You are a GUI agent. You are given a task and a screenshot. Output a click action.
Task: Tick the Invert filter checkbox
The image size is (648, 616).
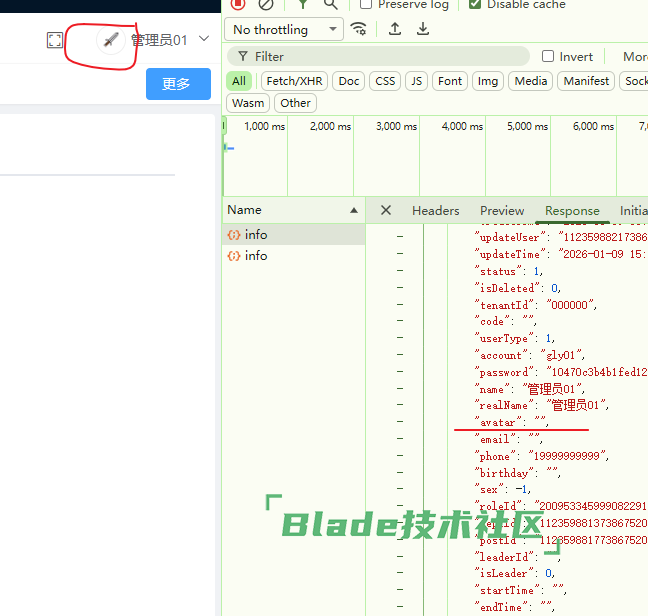click(548, 57)
